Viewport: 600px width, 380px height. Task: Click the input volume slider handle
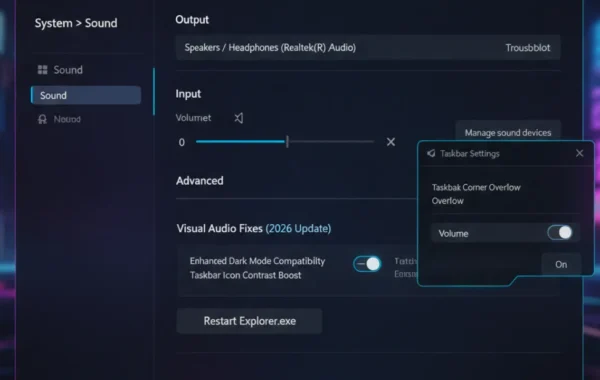tap(287, 142)
